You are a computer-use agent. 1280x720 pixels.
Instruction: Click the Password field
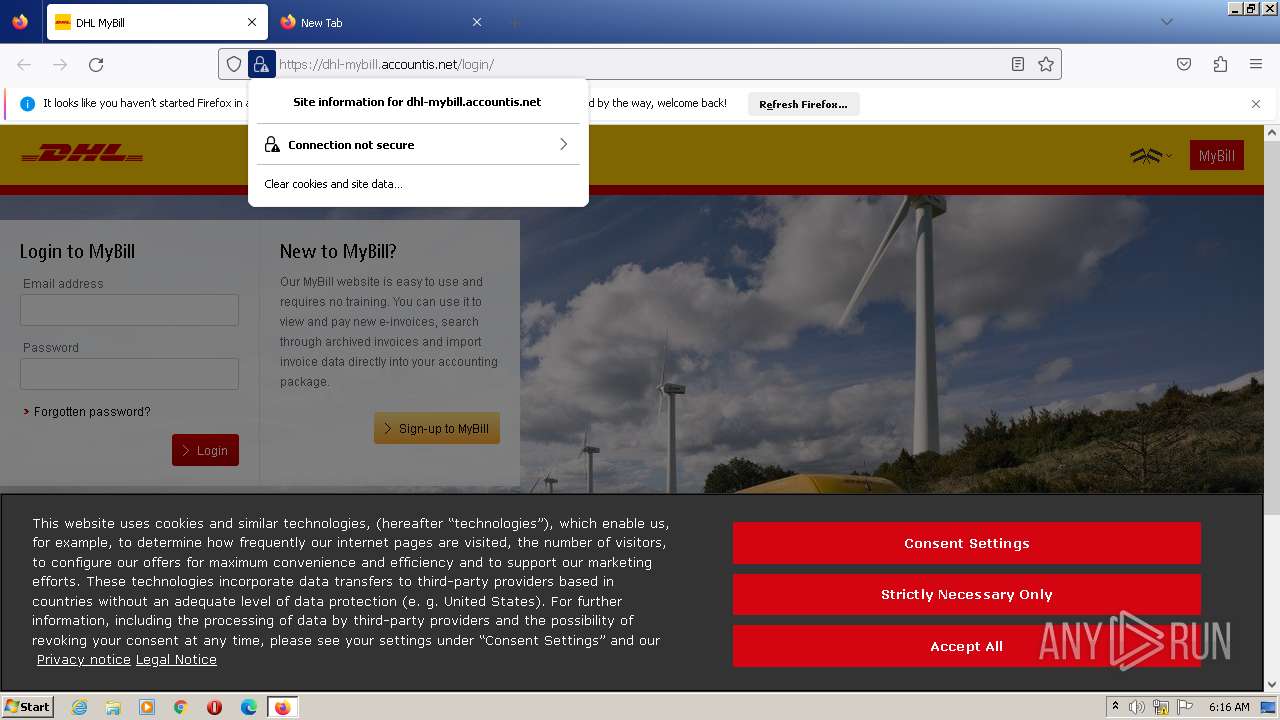point(129,374)
